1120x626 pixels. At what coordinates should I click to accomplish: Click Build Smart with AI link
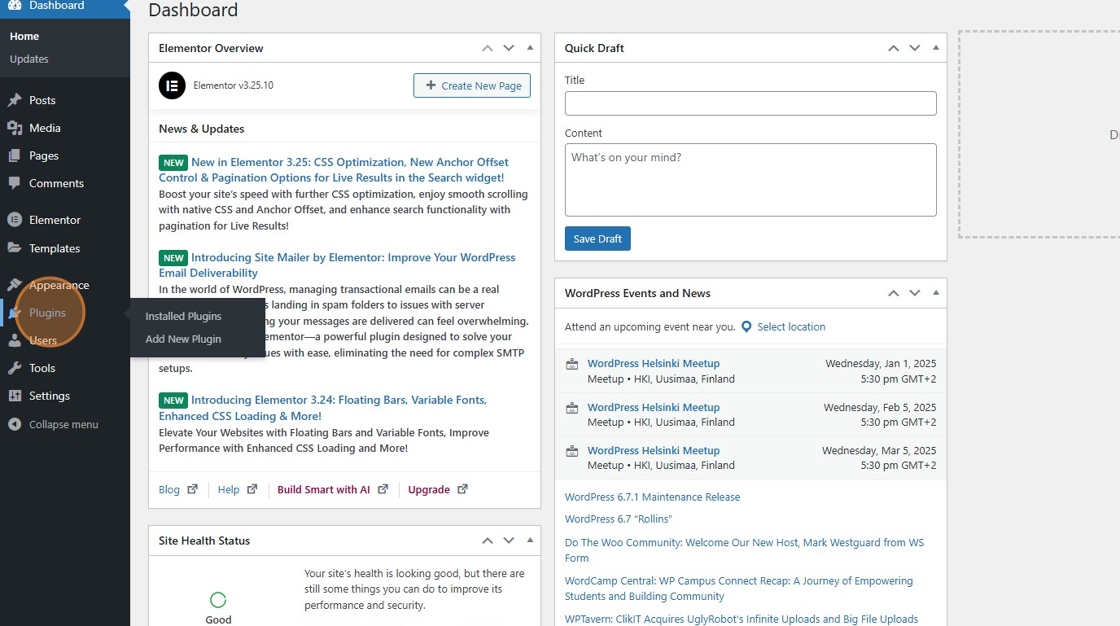pyautogui.click(x=324, y=490)
